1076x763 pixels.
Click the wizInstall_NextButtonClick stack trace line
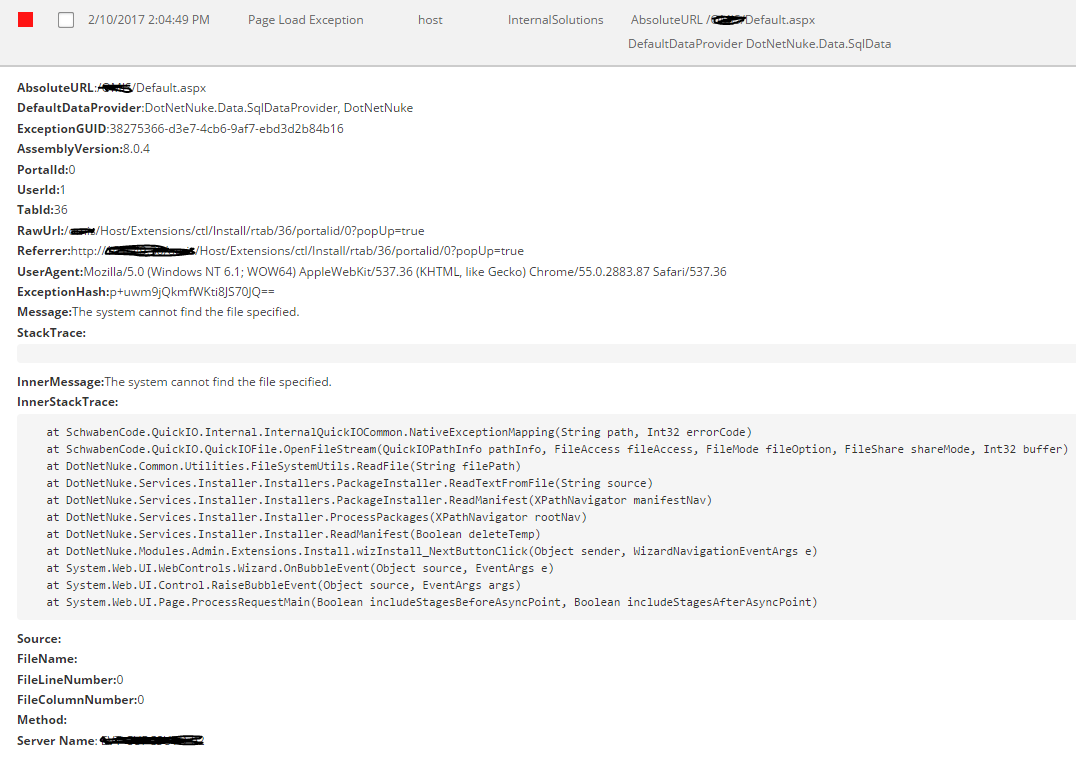click(x=432, y=551)
